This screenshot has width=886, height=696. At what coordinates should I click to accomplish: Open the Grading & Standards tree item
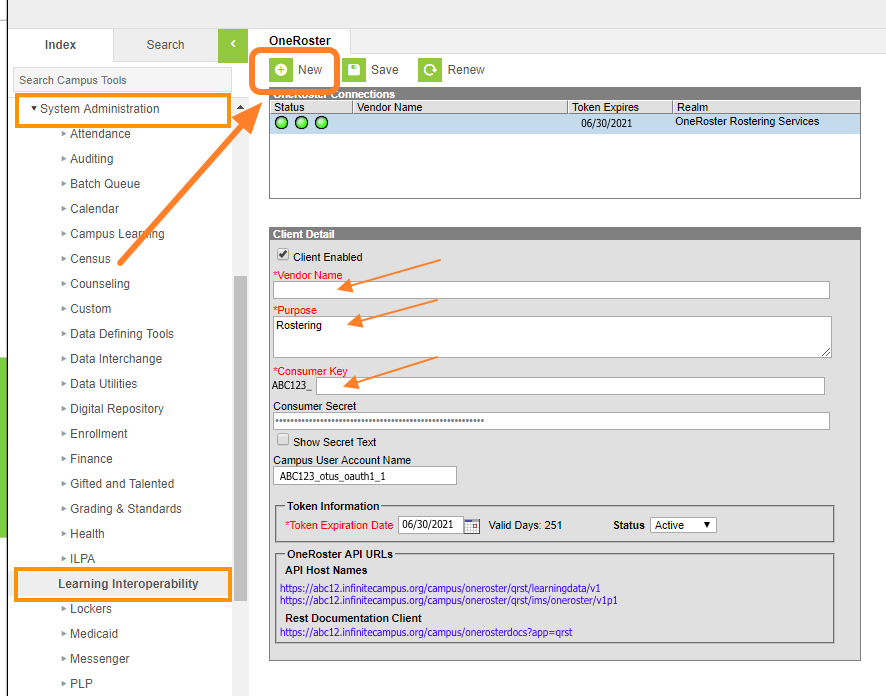pyautogui.click(x=125, y=509)
